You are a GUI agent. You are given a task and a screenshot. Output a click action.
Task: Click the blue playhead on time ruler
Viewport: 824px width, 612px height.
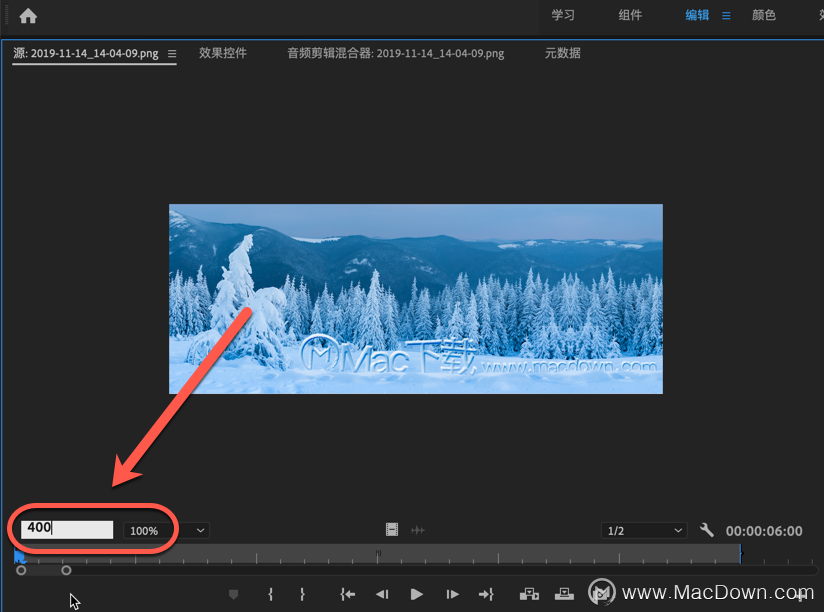(19, 556)
